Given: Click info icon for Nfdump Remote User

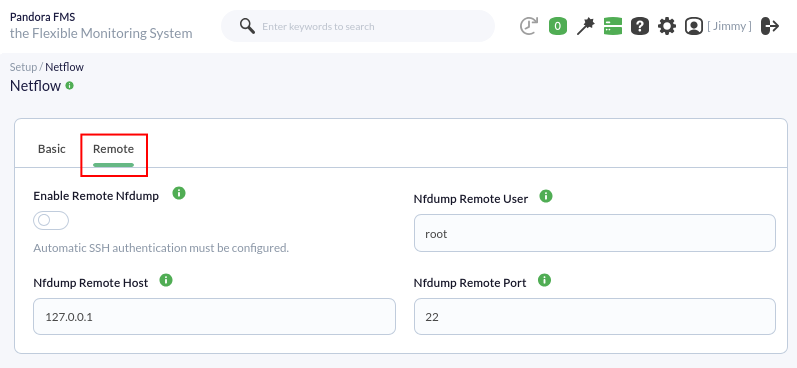Looking at the screenshot, I should [x=546, y=196].
